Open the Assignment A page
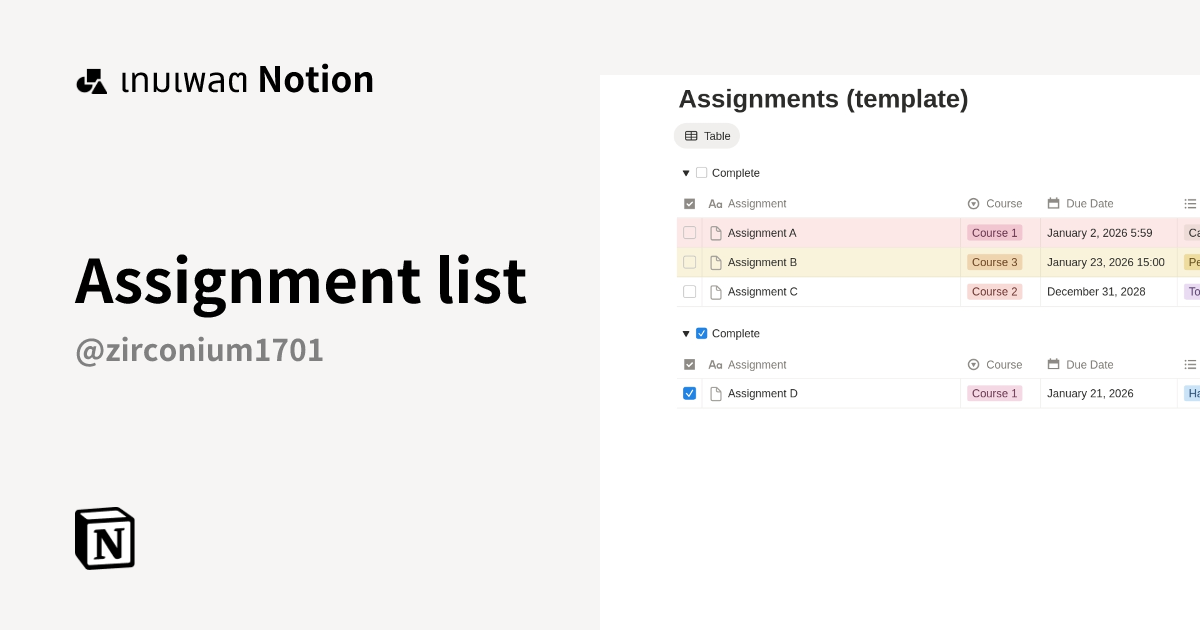Viewport: 1200px width, 630px height. (762, 233)
